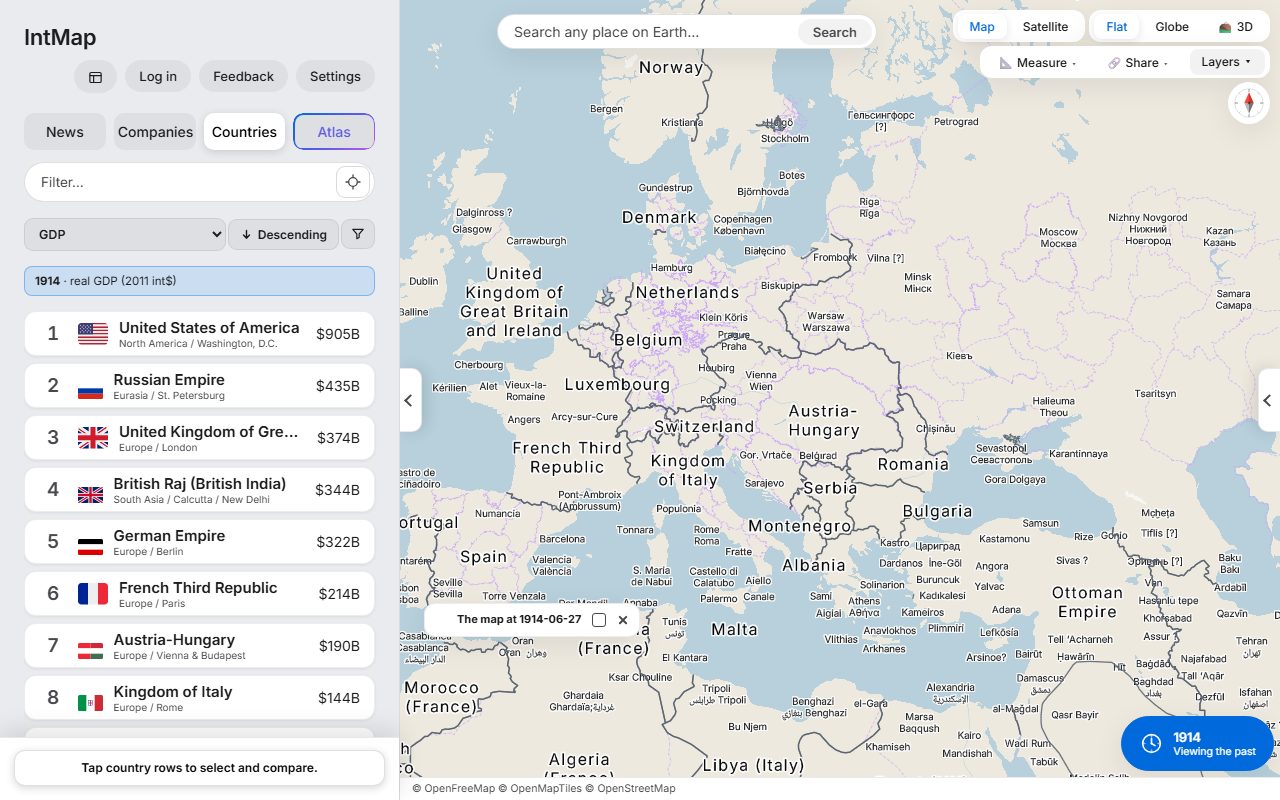The image size is (1280, 800).
Task: Click the Log in button
Action: tap(158, 77)
